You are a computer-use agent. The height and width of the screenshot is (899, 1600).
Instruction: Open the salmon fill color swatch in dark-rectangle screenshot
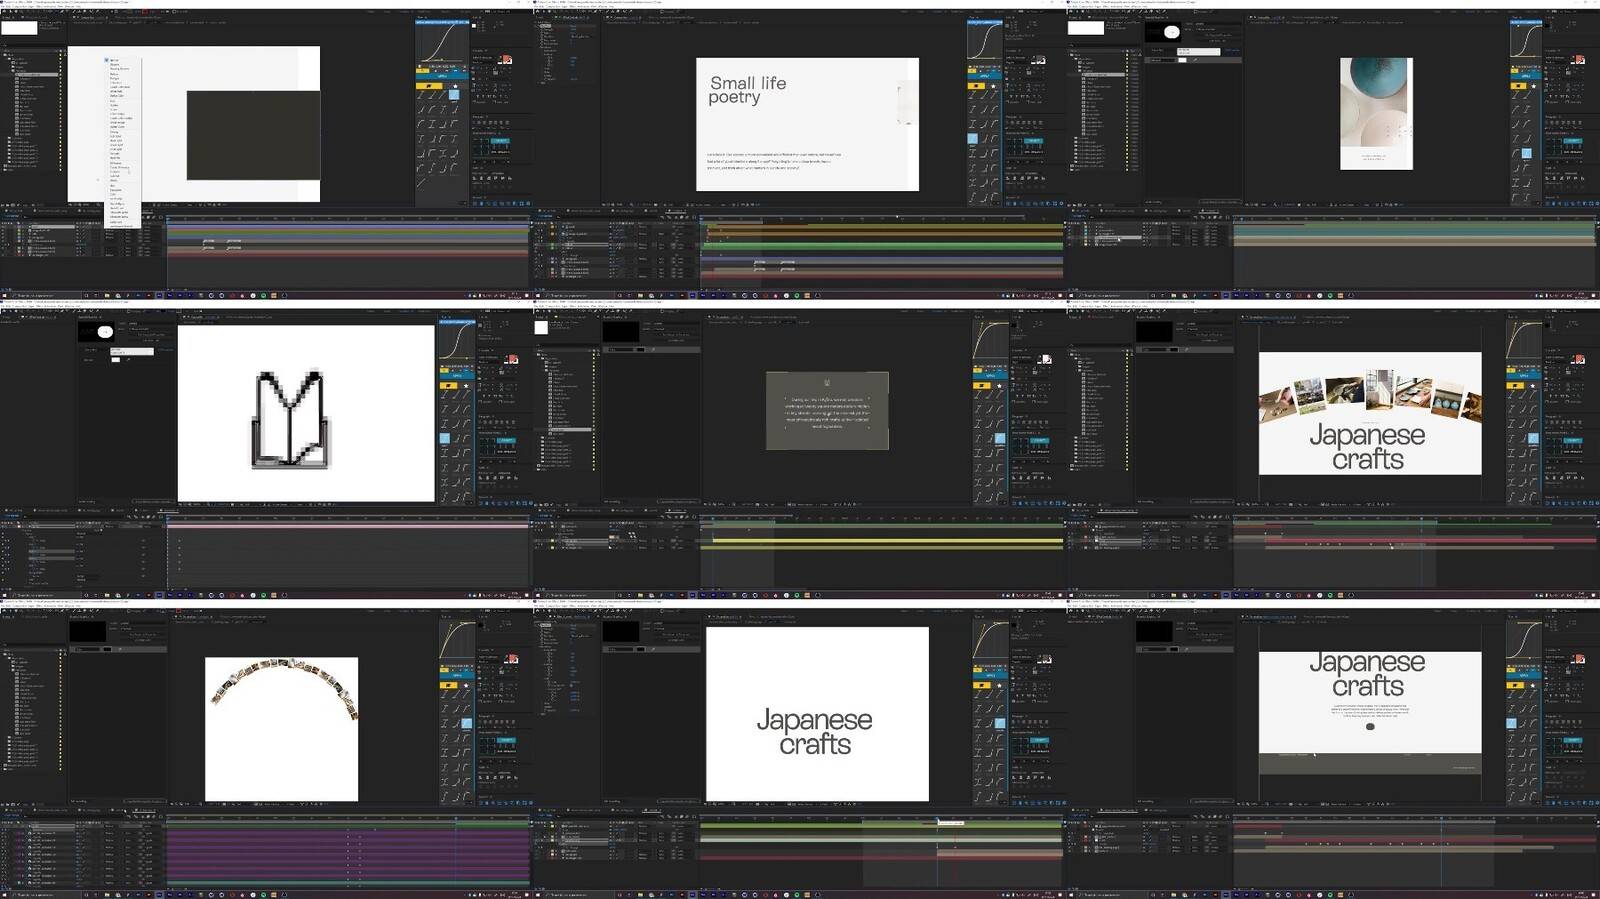pos(505,60)
